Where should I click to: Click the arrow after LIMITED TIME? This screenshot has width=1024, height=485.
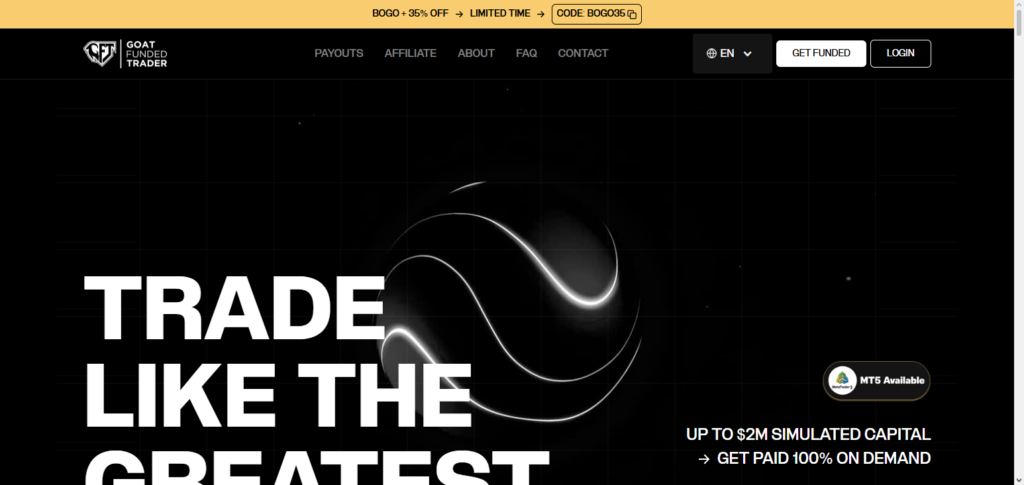tap(540, 14)
